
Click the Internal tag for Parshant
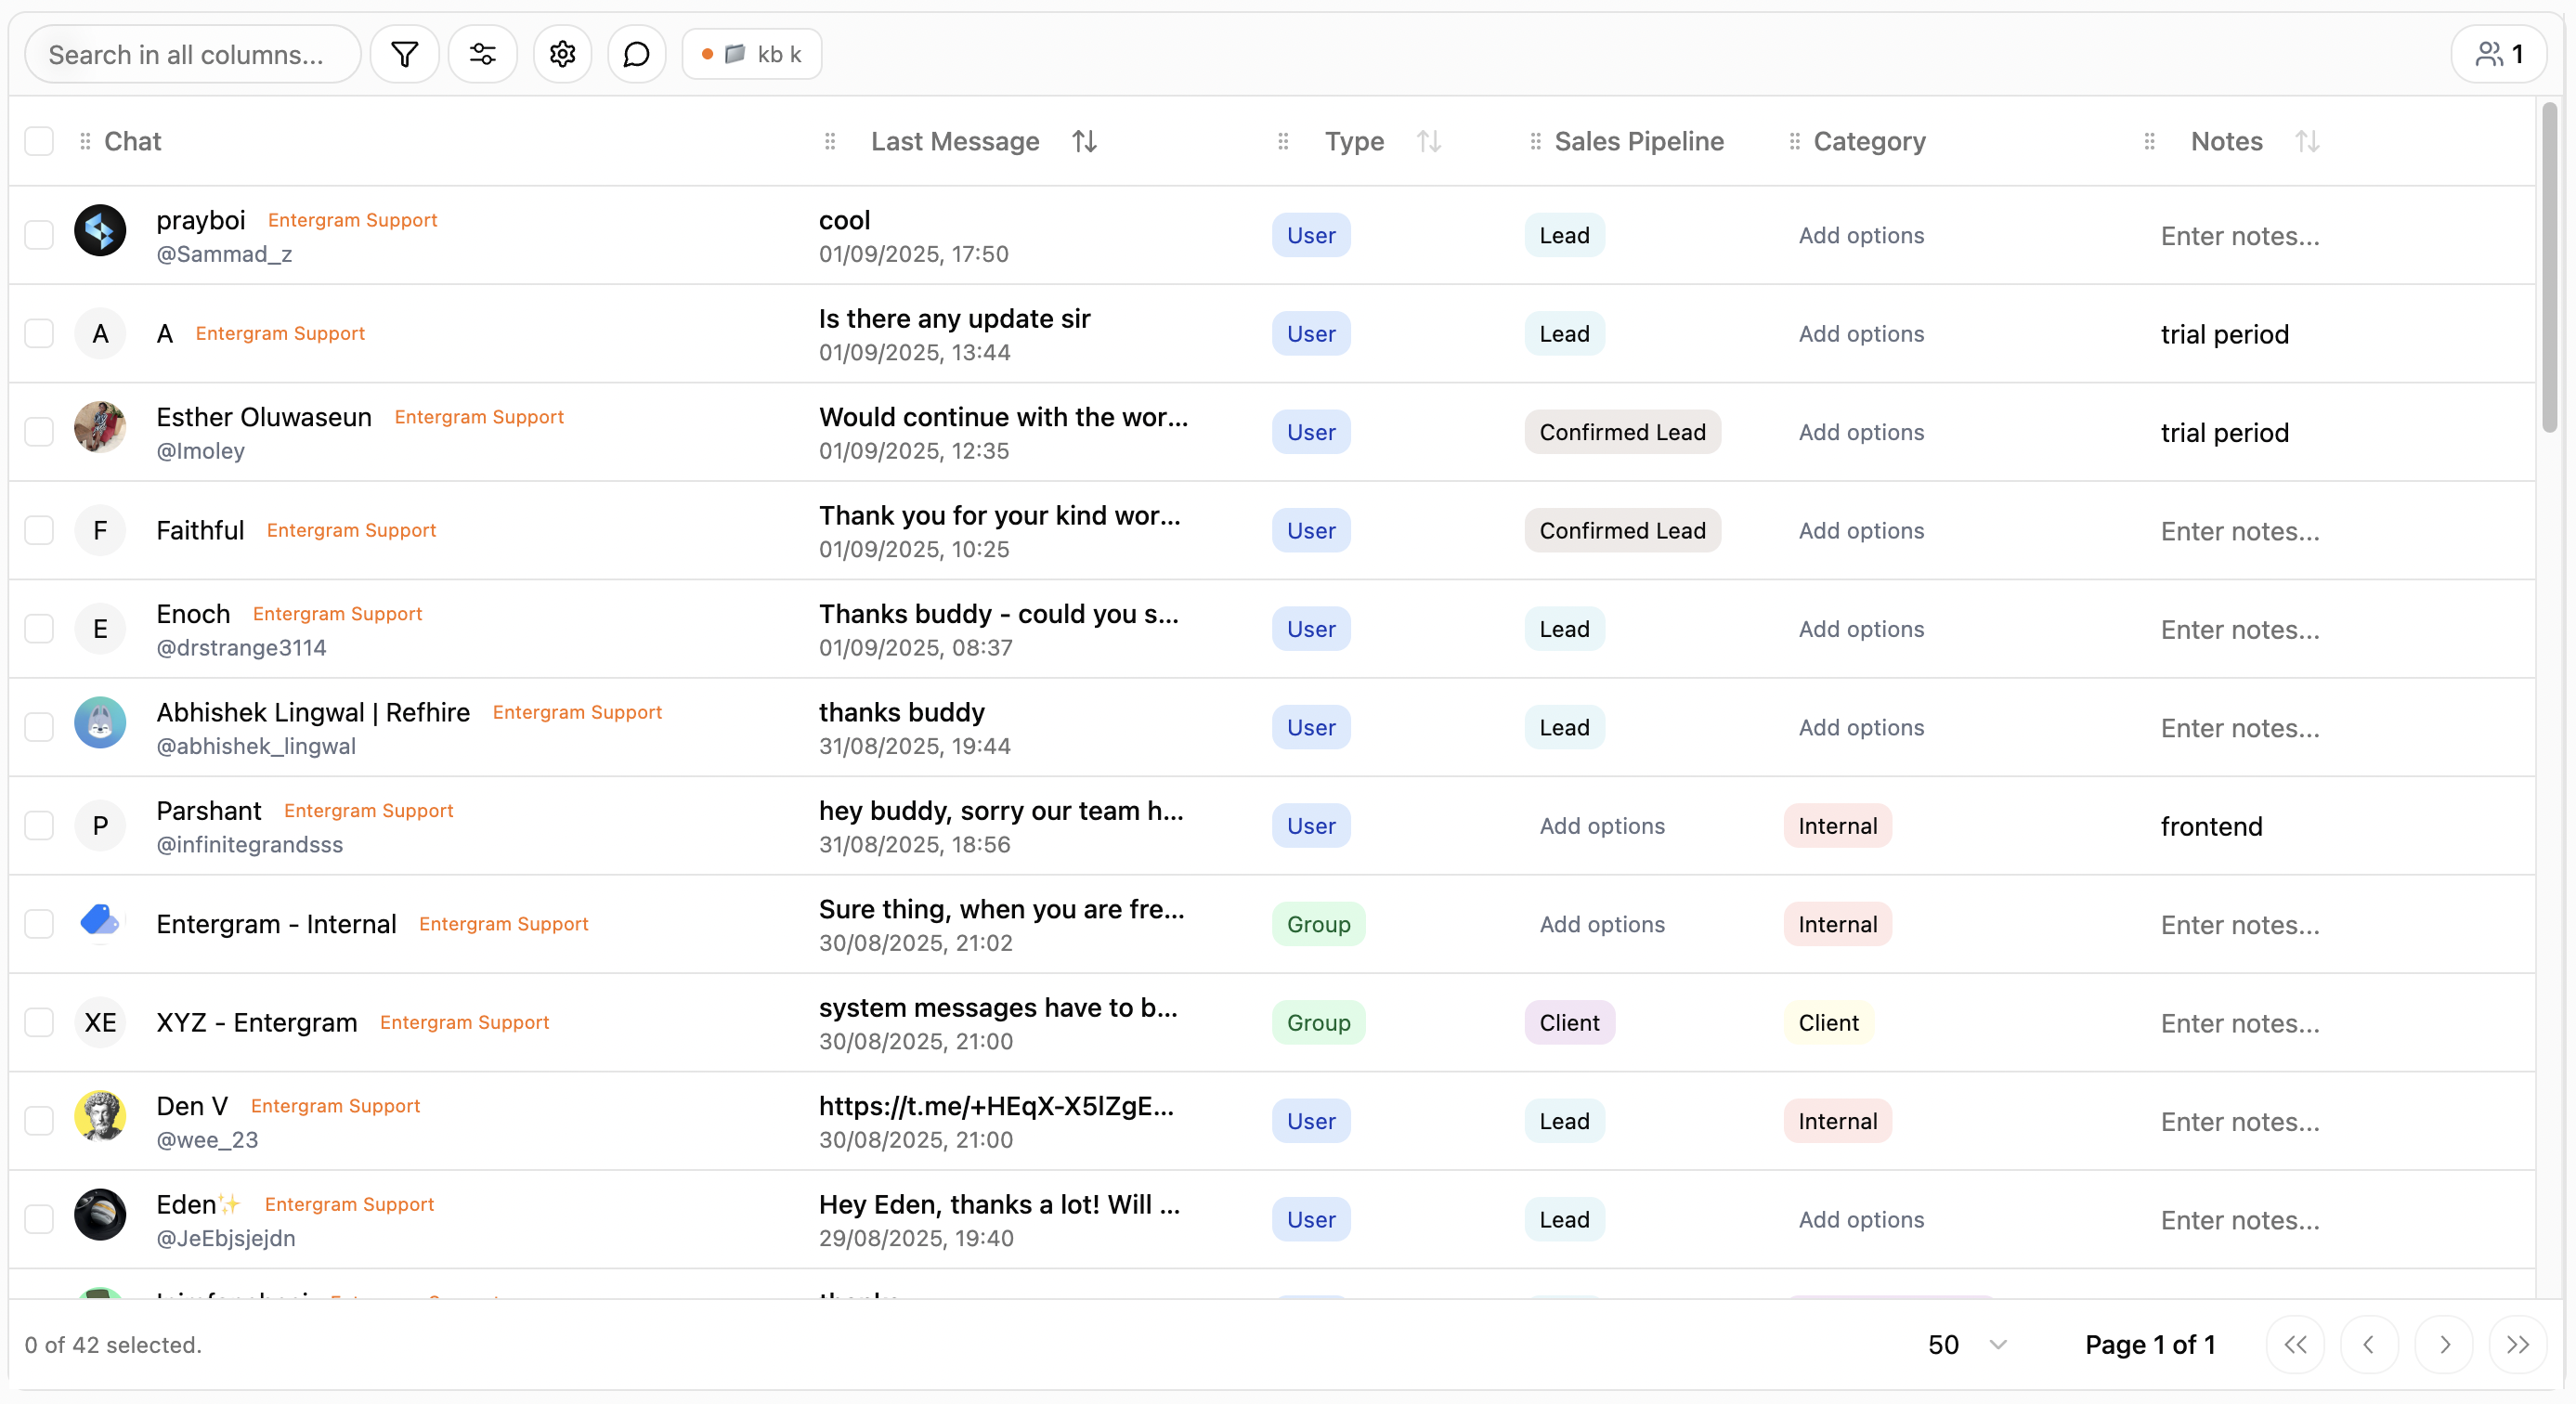pyautogui.click(x=1837, y=826)
